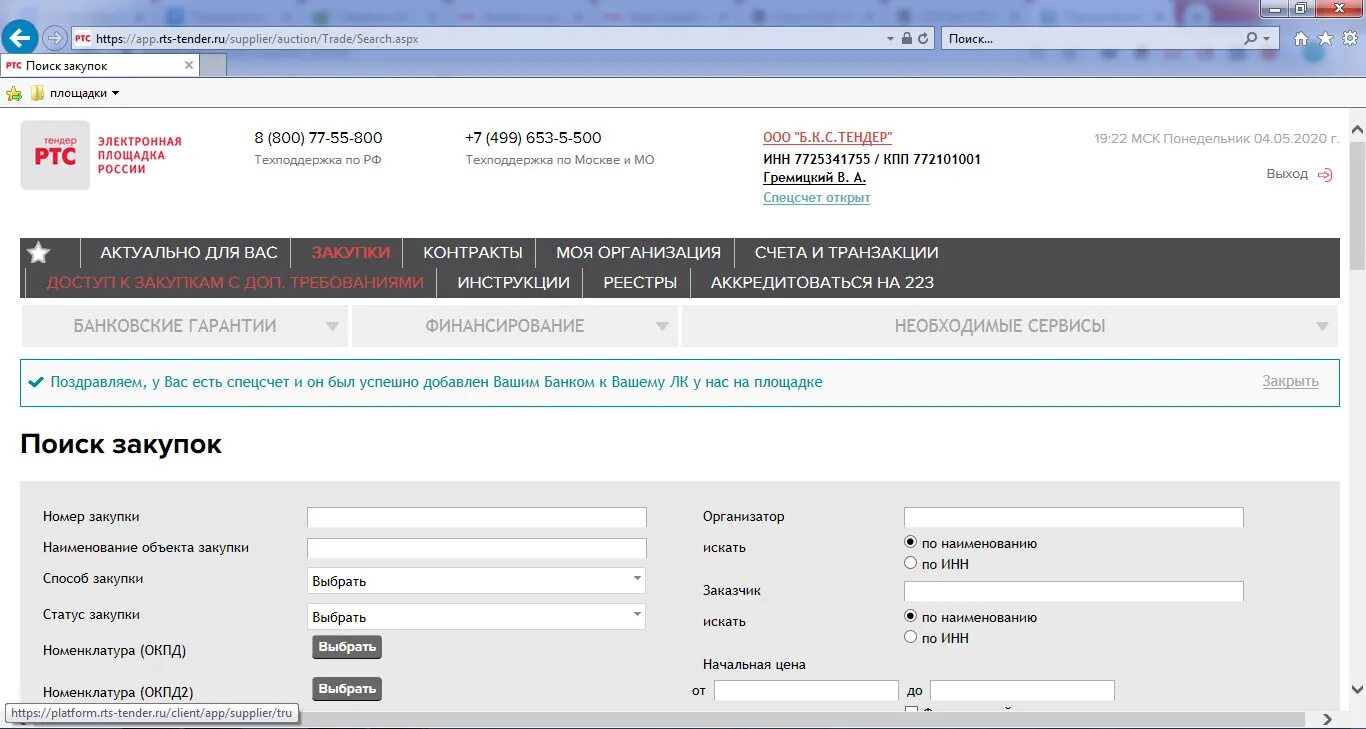Image resolution: width=1366 pixels, height=729 pixels.
Task: Dismiss the notification with Закрыть link
Action: [1290, 382]
